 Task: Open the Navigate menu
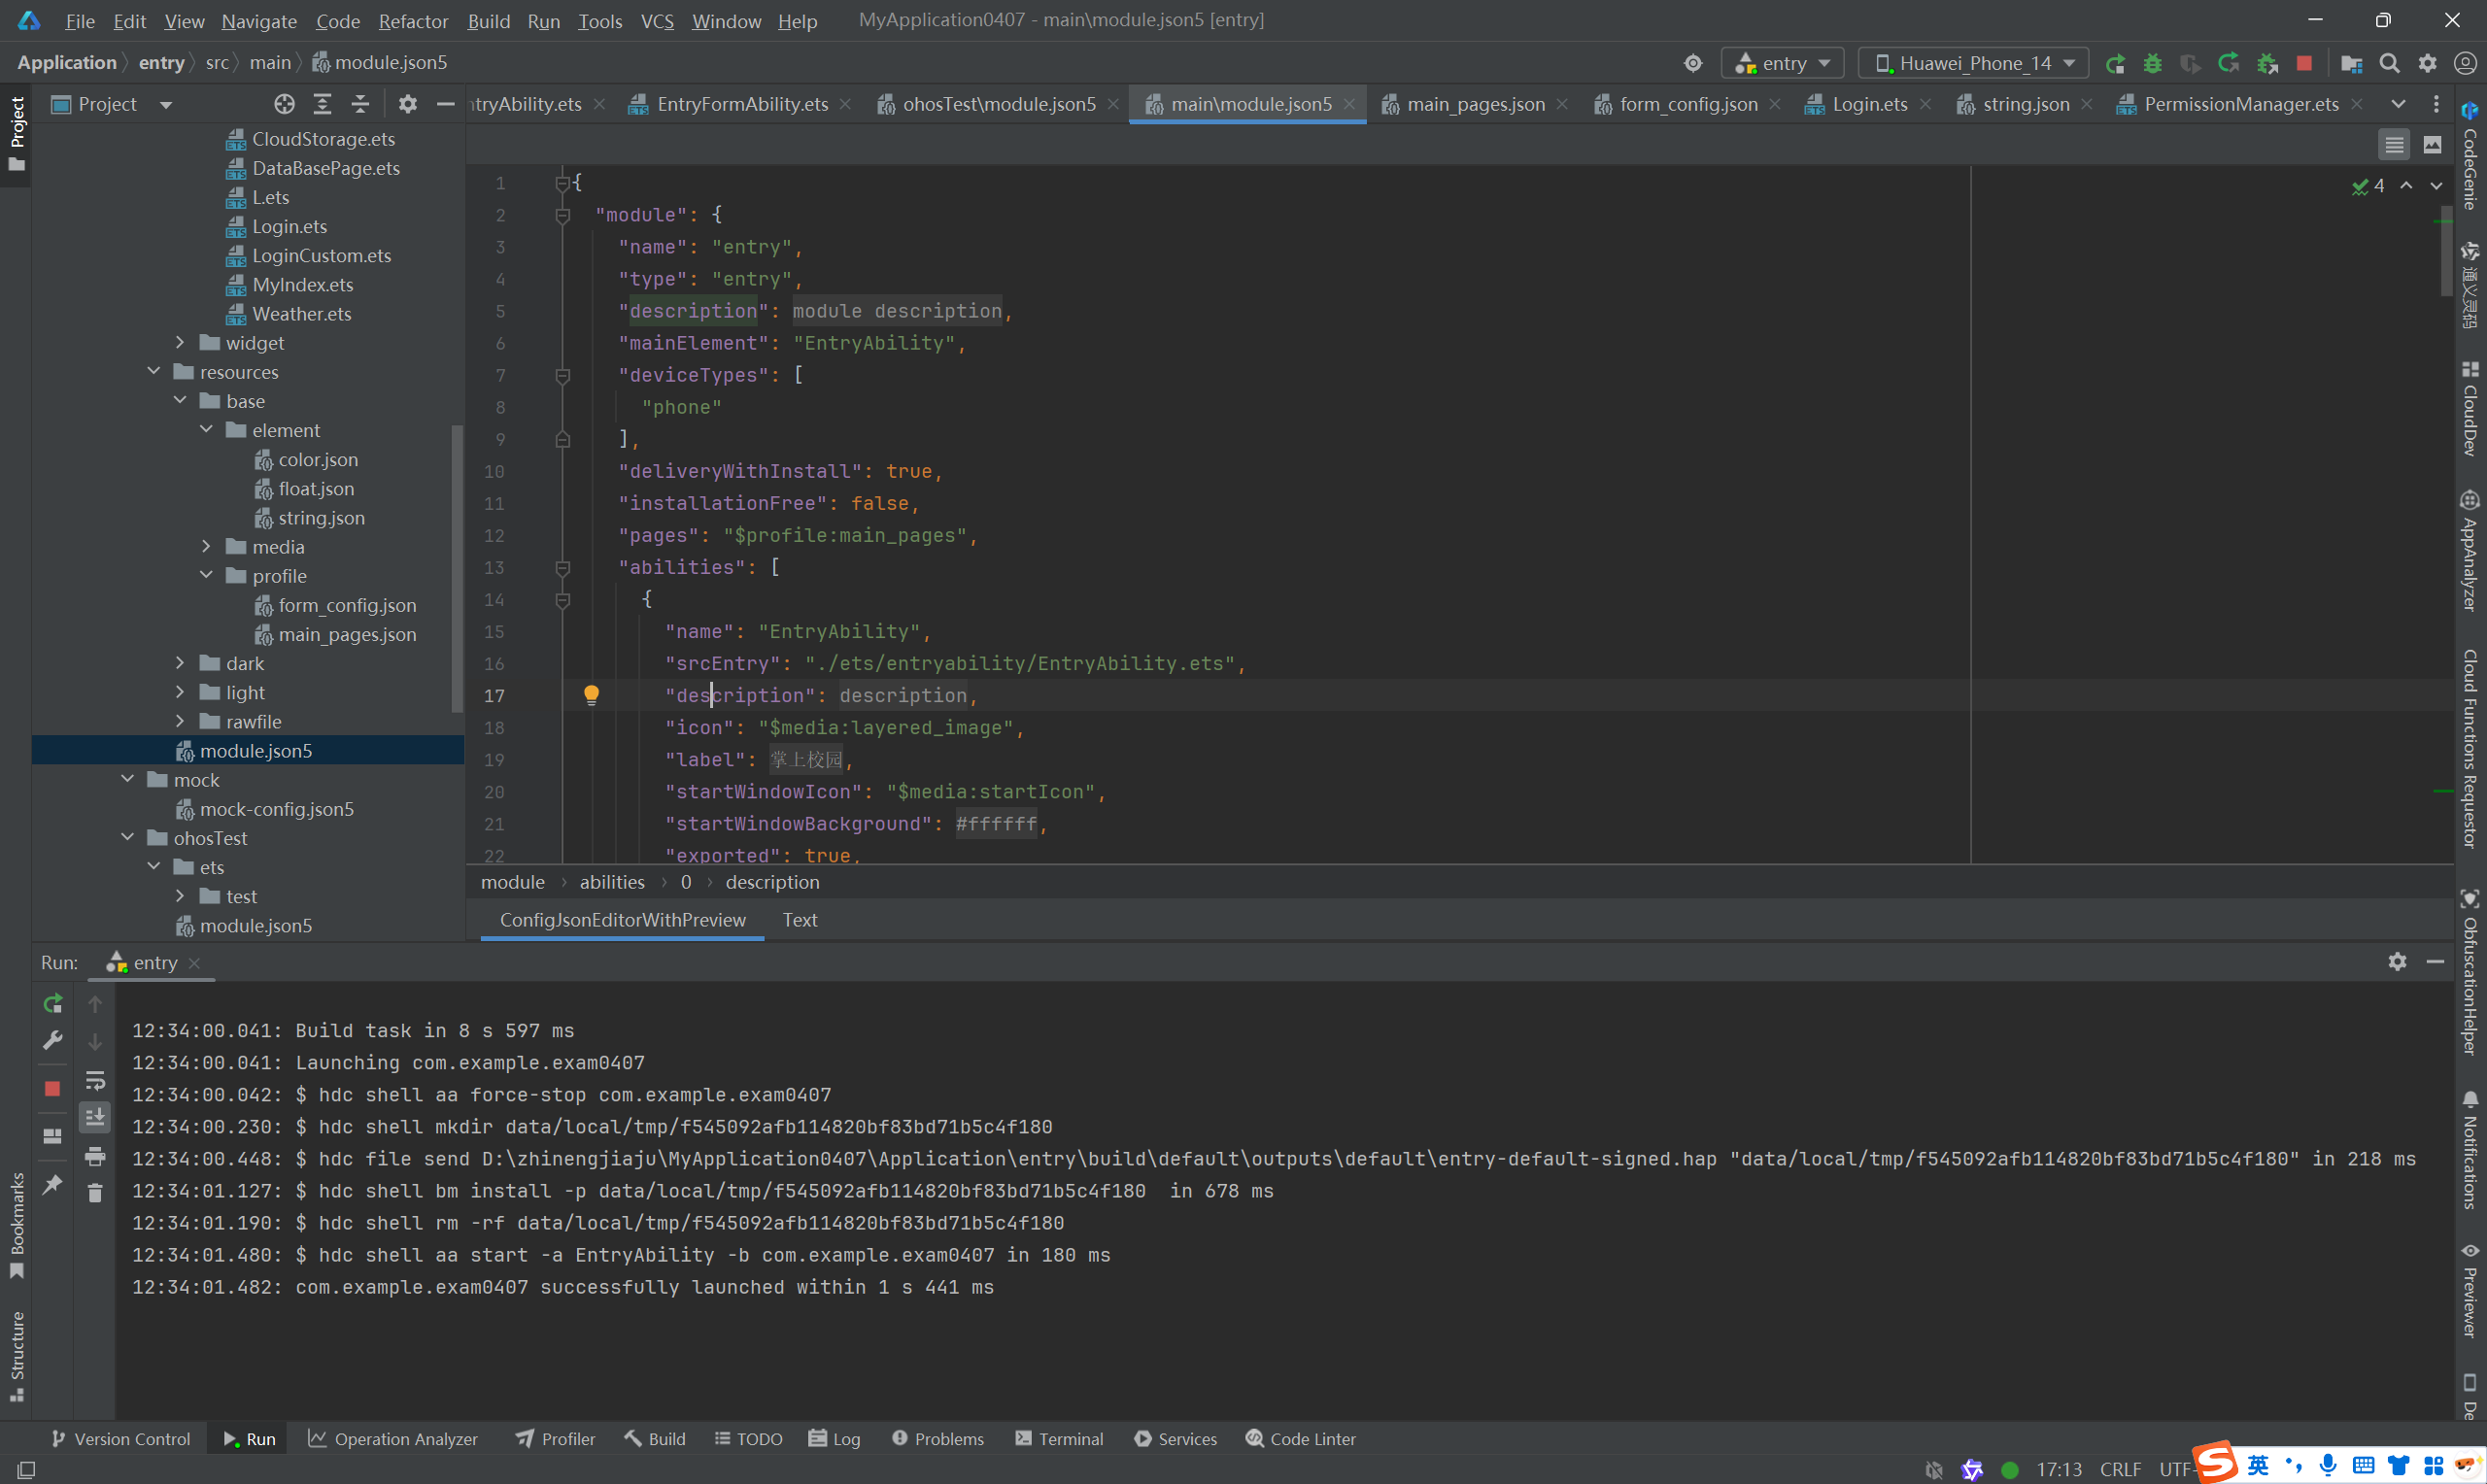click(259, 21)
